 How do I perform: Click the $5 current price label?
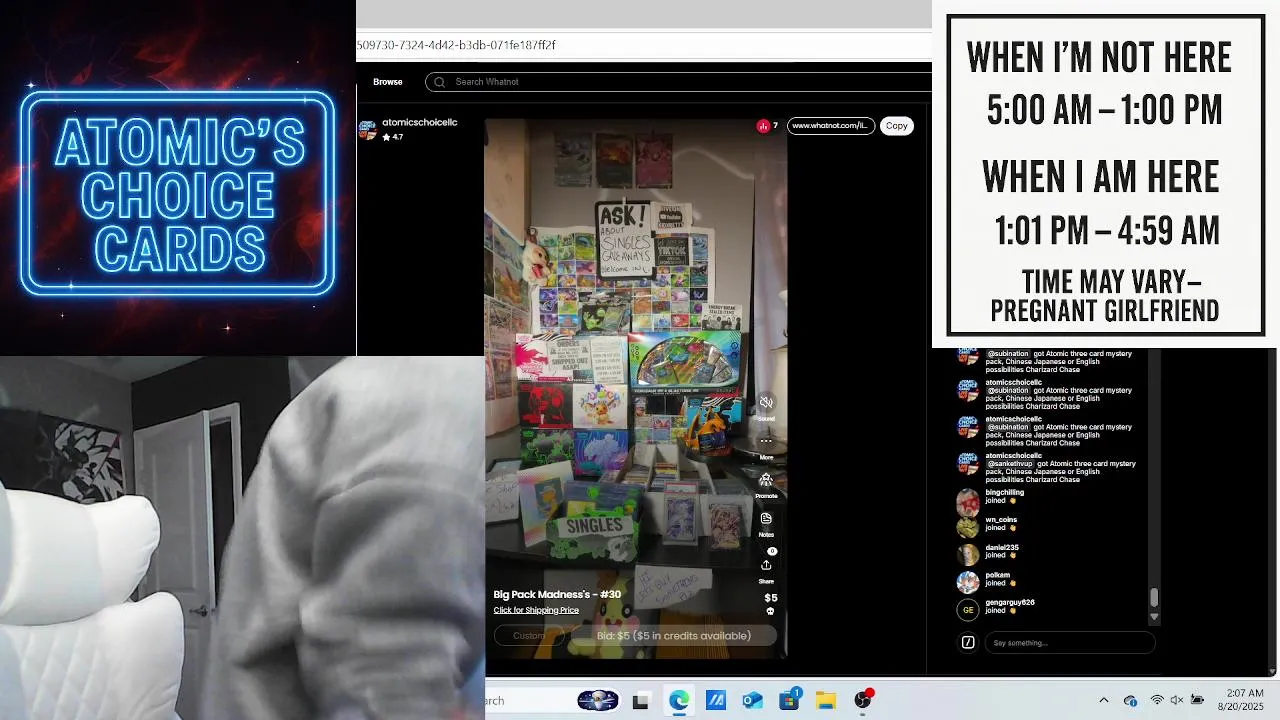click(771, 598)
